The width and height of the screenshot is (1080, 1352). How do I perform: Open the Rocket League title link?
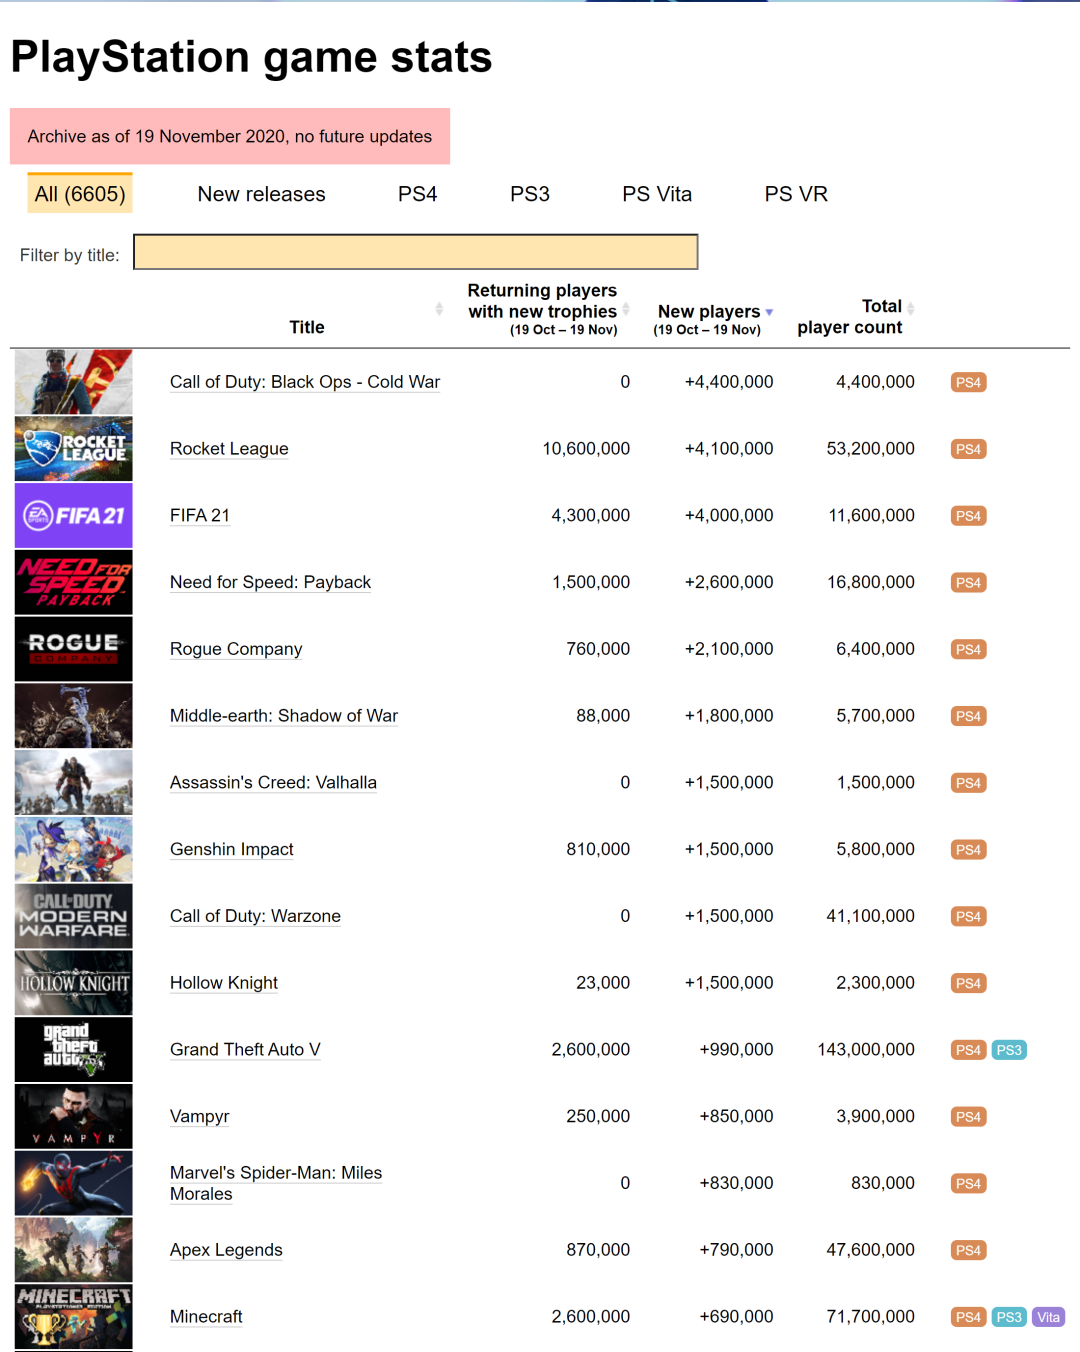[x=229, y=449]
